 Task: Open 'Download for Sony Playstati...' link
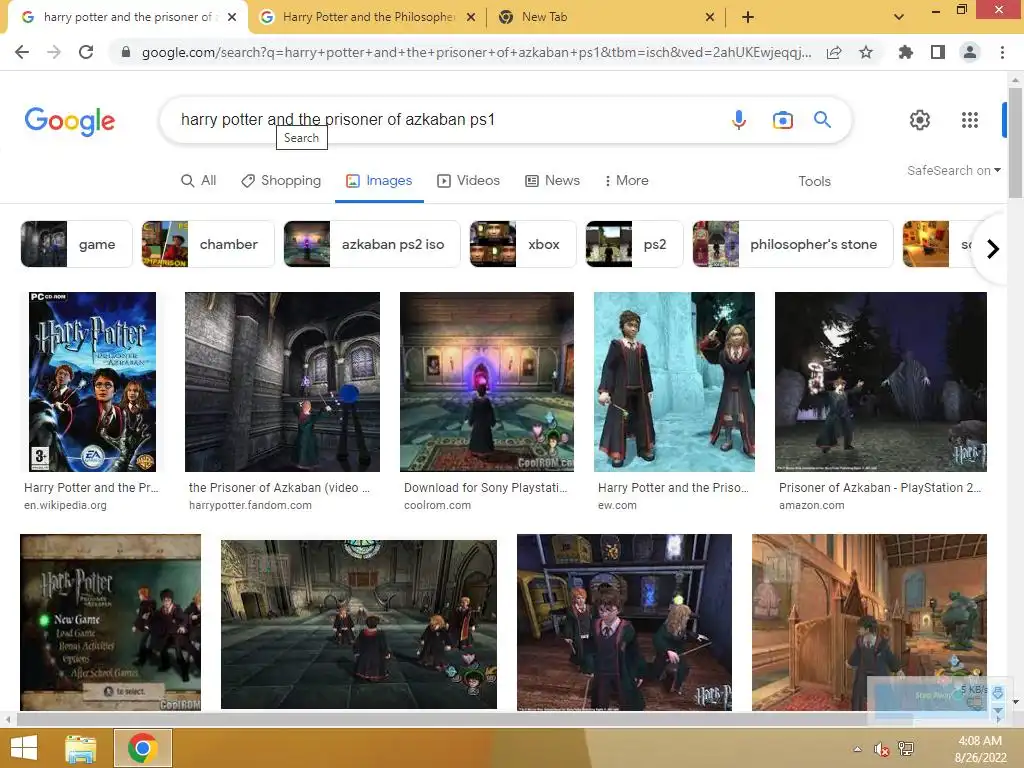coord(485,488)
